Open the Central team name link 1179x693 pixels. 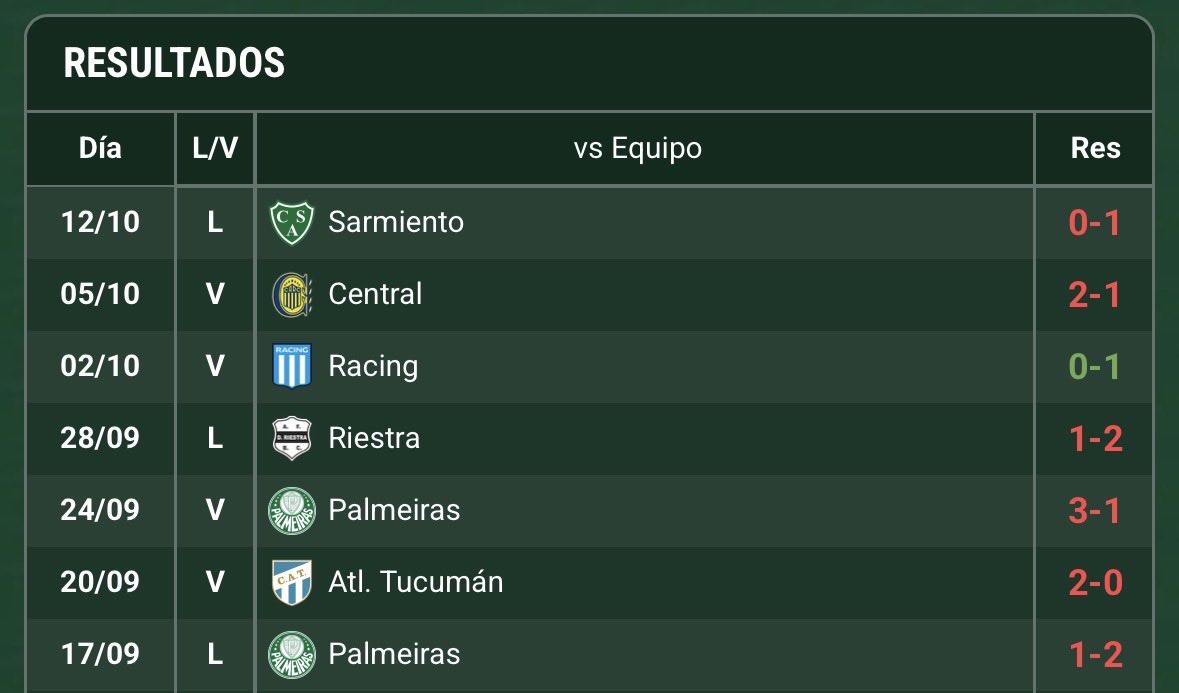click(x=375, y=294)
